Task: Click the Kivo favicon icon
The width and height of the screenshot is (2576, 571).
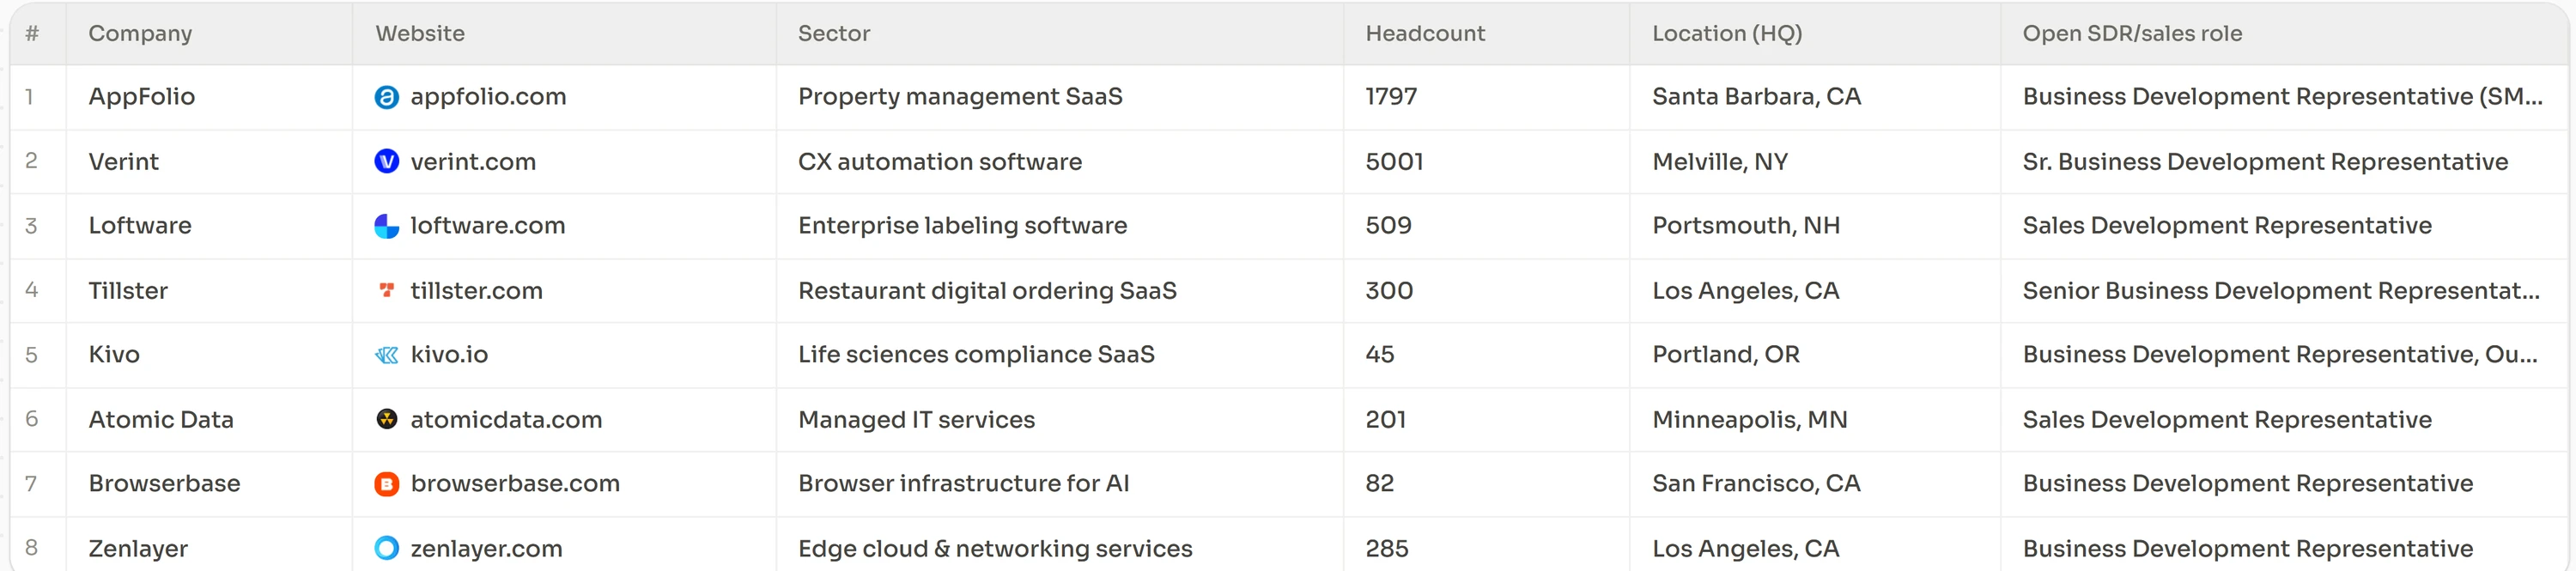Action: coord(386,355)
